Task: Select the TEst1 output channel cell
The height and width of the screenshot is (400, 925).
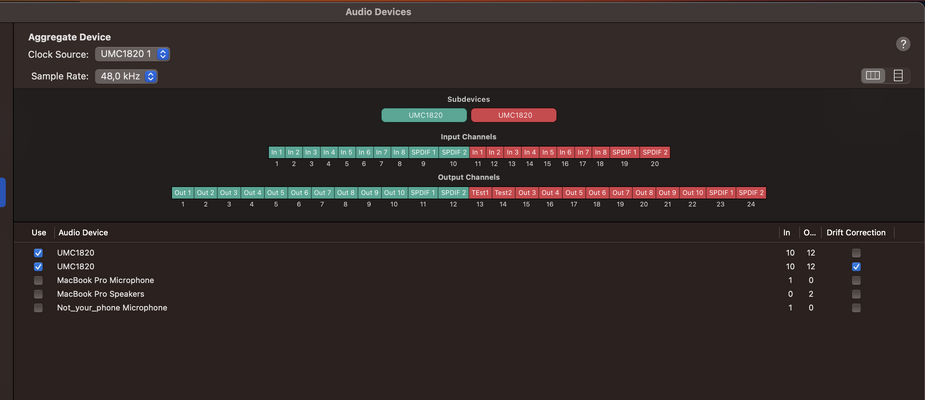Action: pyautogui.click(x=480, y=192)
